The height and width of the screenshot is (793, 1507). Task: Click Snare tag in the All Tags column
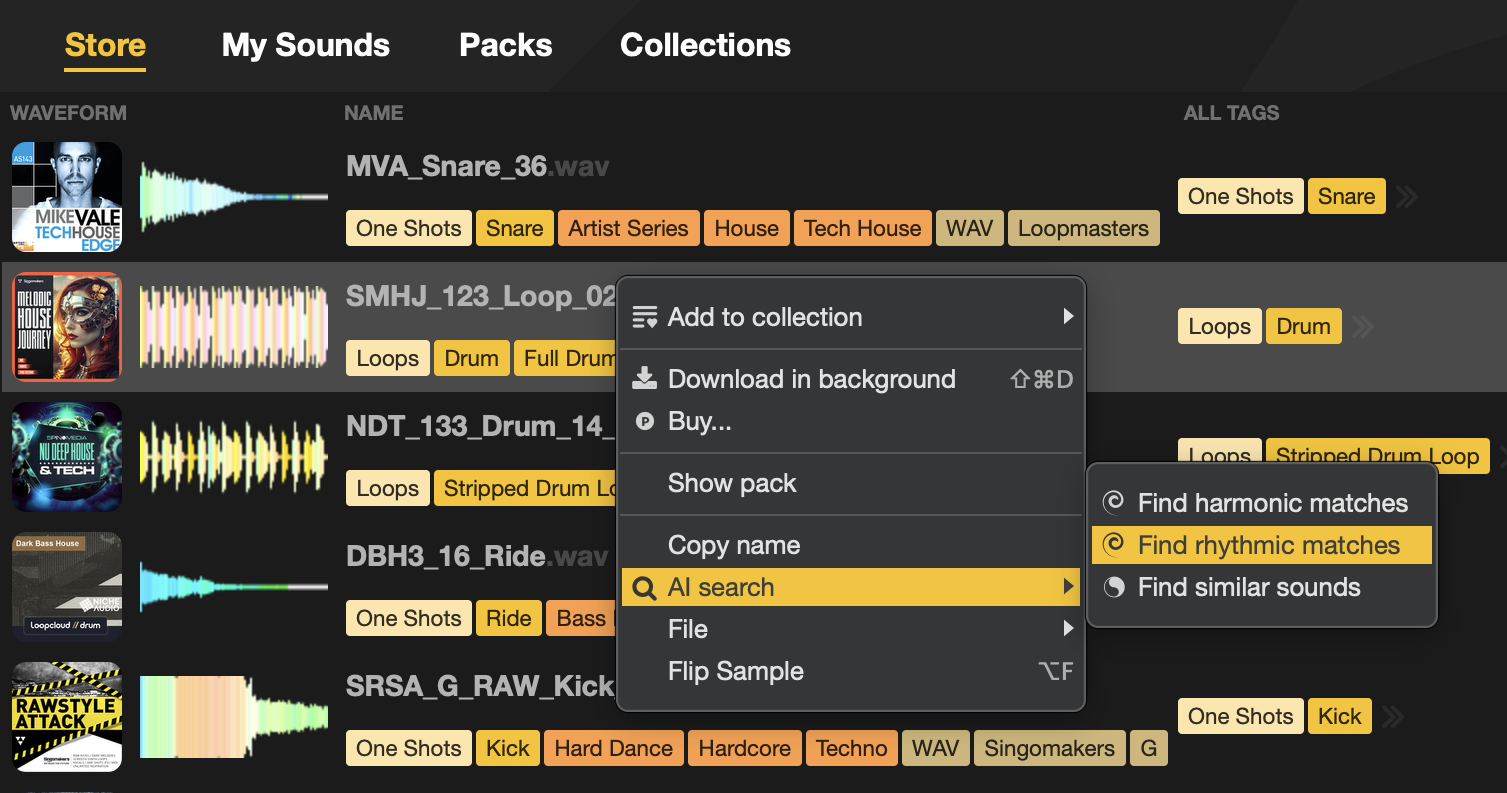pyautogui.click(x=1346, y=196)
